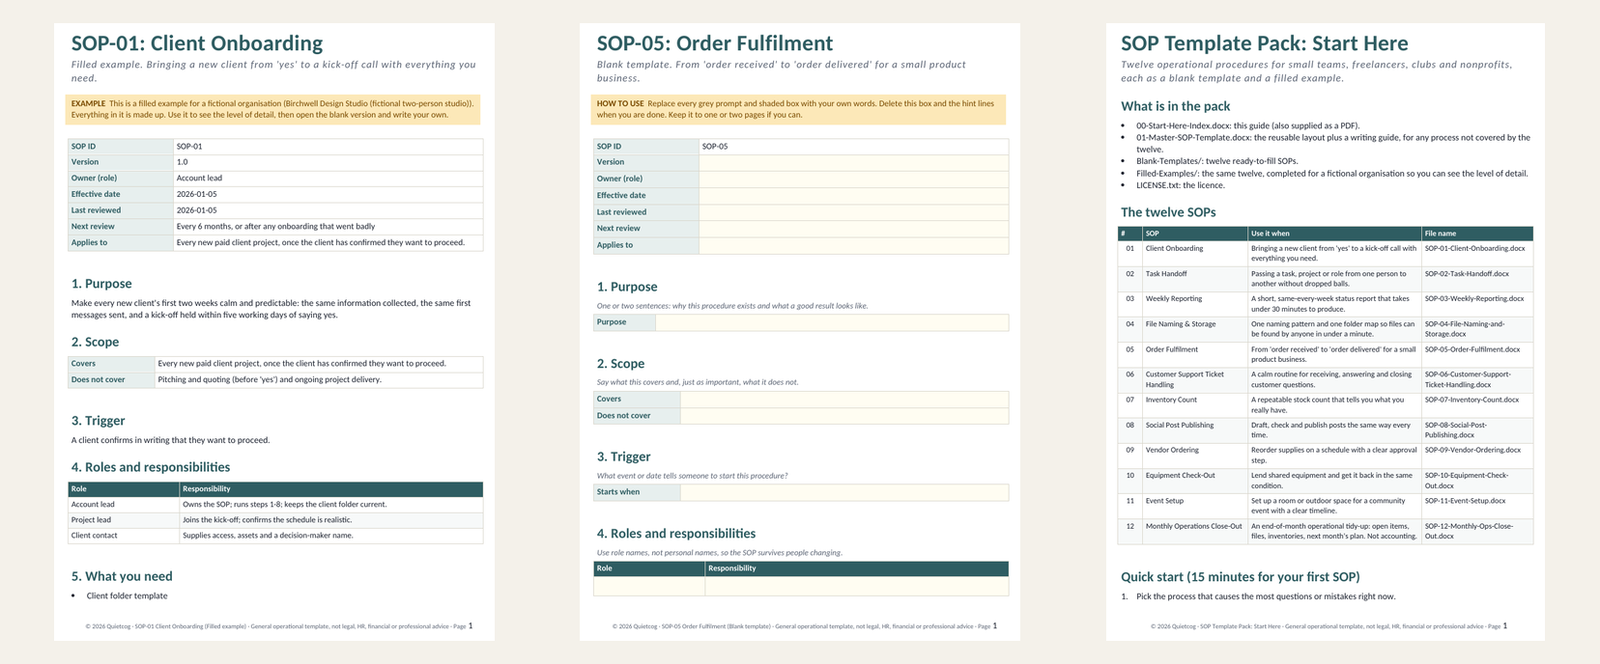Click the 'SOP-01: Client Onboarding' page title
Image resolution: width=1600 pixels, height=664 pixels.
[x=197, y=43]
